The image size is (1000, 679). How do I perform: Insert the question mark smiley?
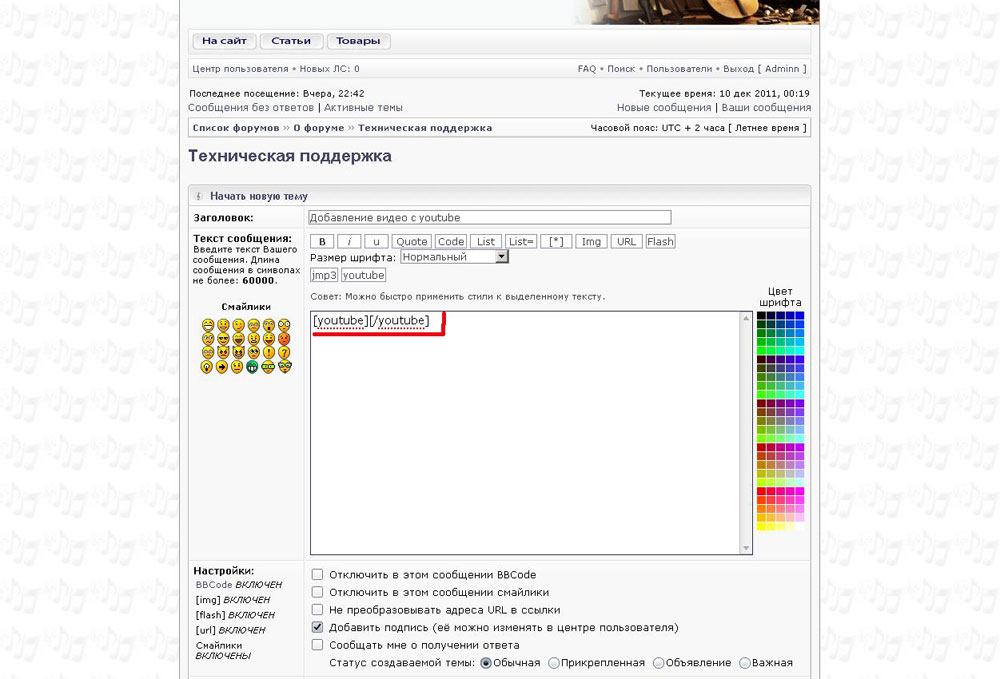click(x=284, y=353)
